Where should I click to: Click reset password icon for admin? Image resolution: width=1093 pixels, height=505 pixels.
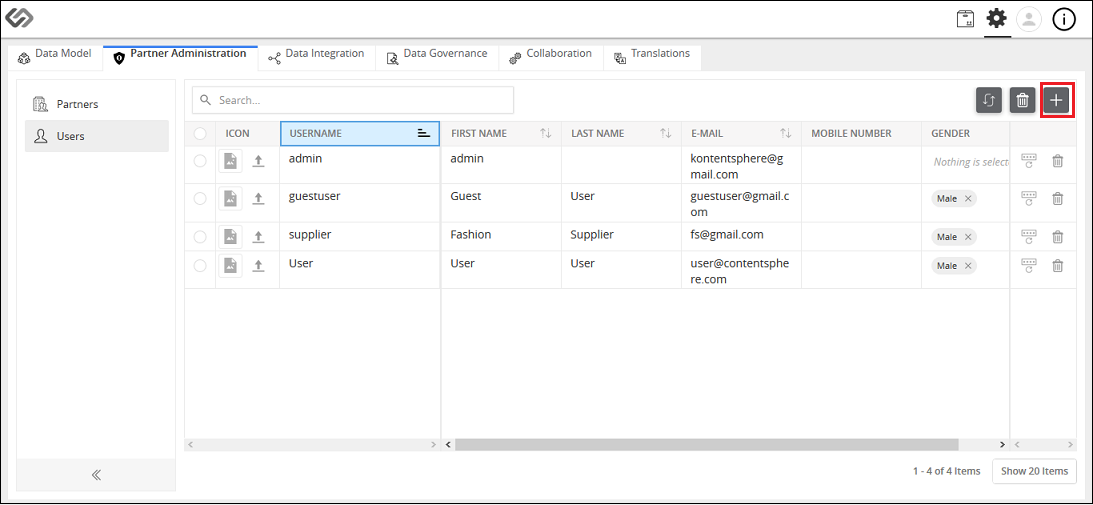click(x=1029, y=160)
